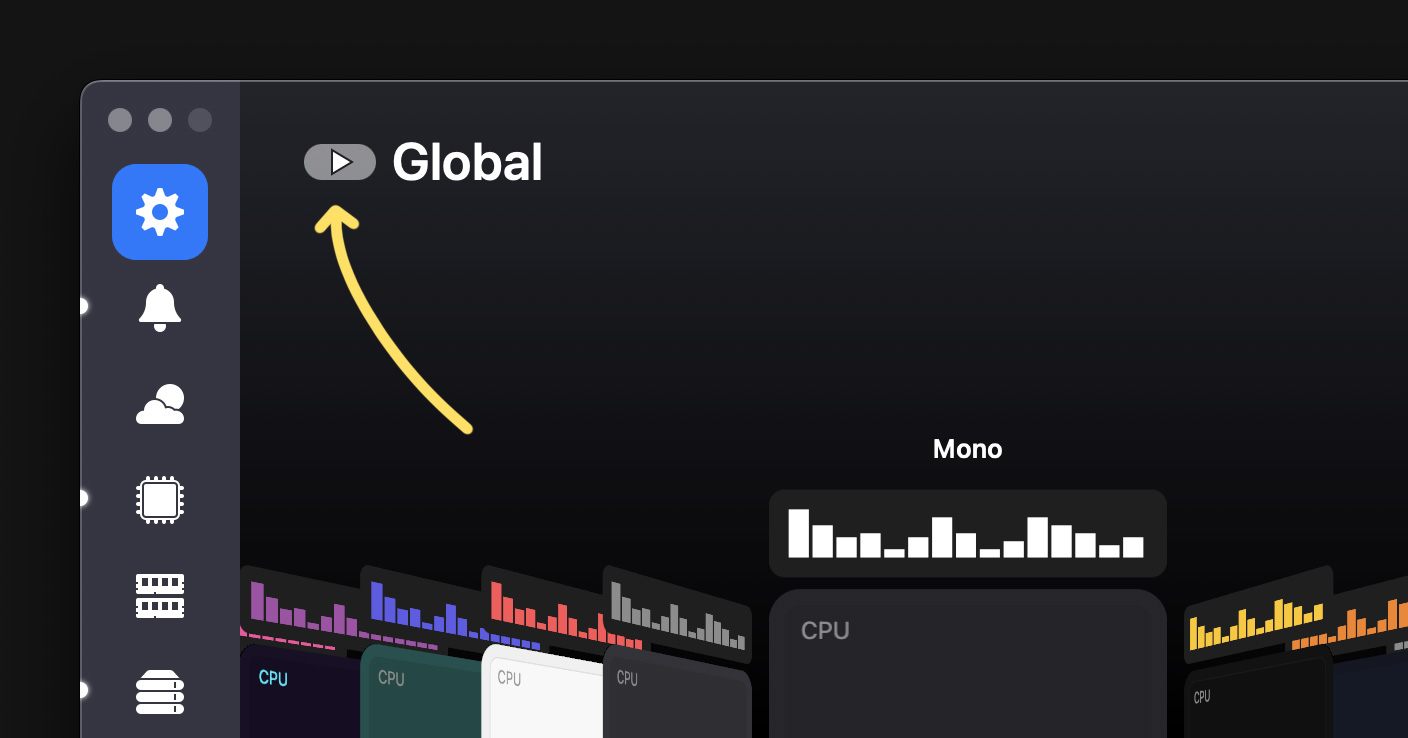
Task: Click the play button beside Global
Action: tap(340, 162)
